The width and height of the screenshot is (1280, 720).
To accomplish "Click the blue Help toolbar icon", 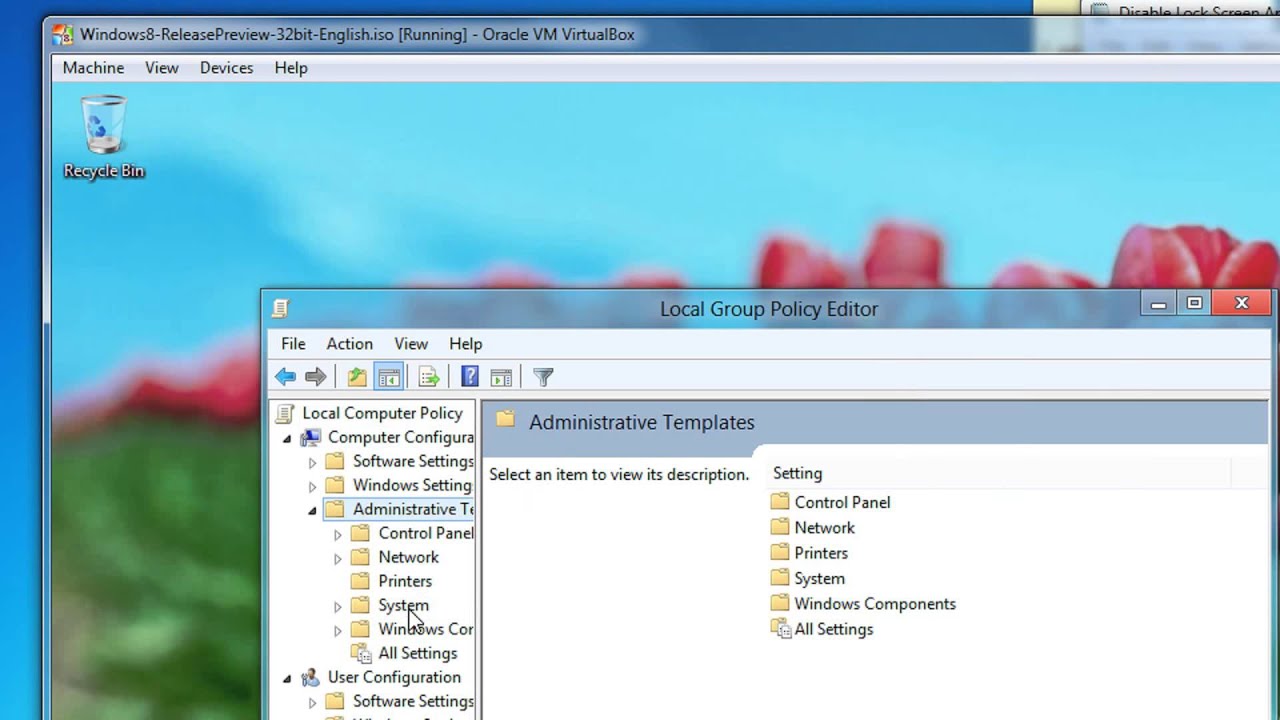I will [470, 377].
